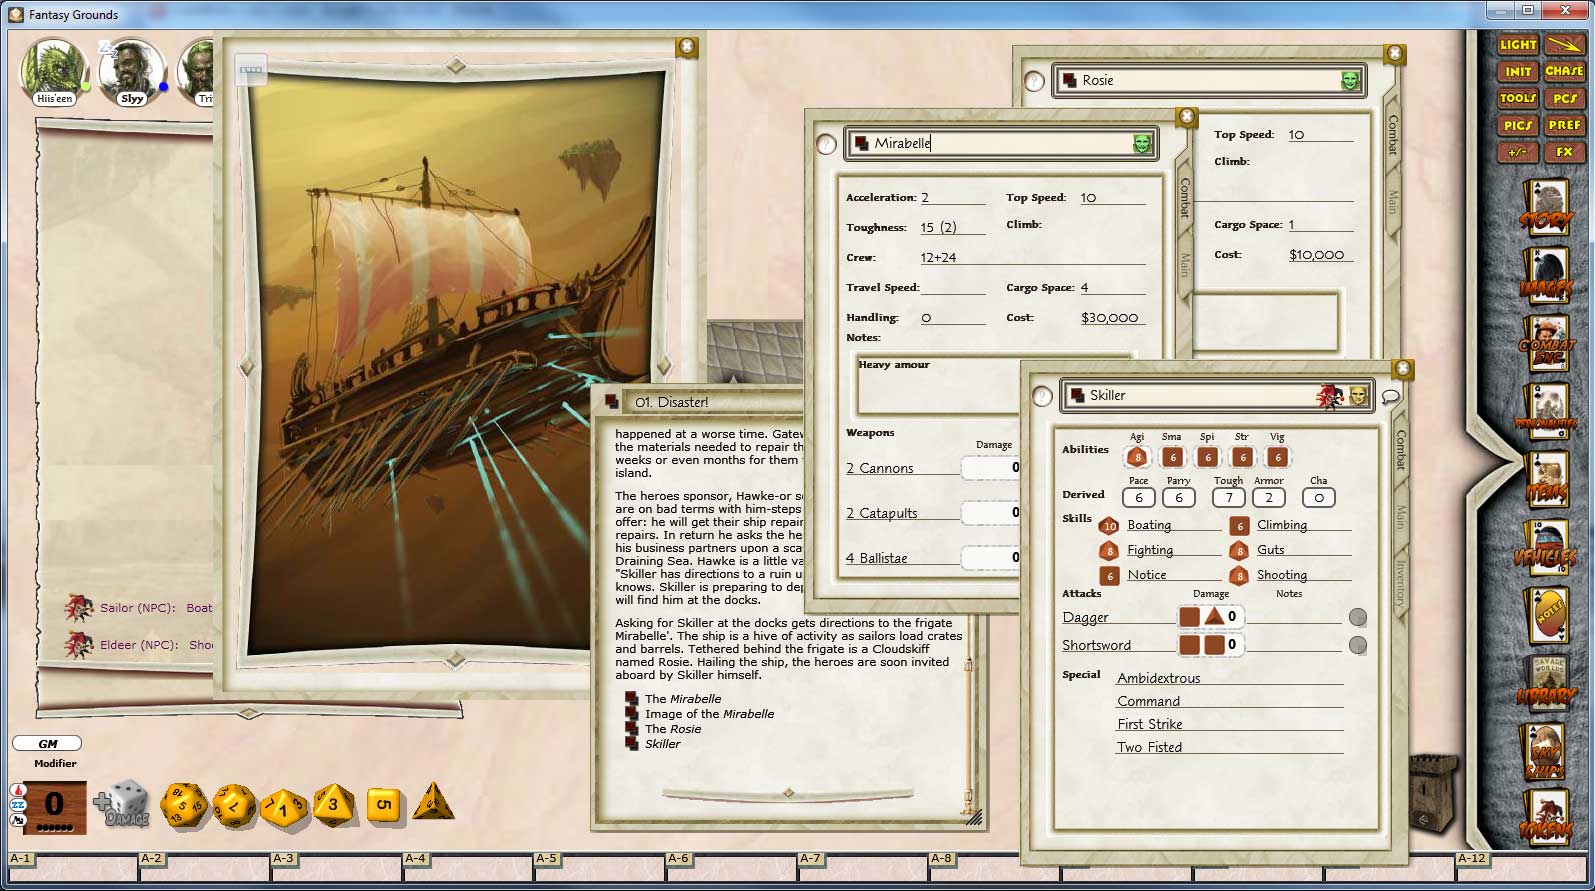Click the Boating d10 skill die
Screen dimensions: 1595x891
point(1109,526)
